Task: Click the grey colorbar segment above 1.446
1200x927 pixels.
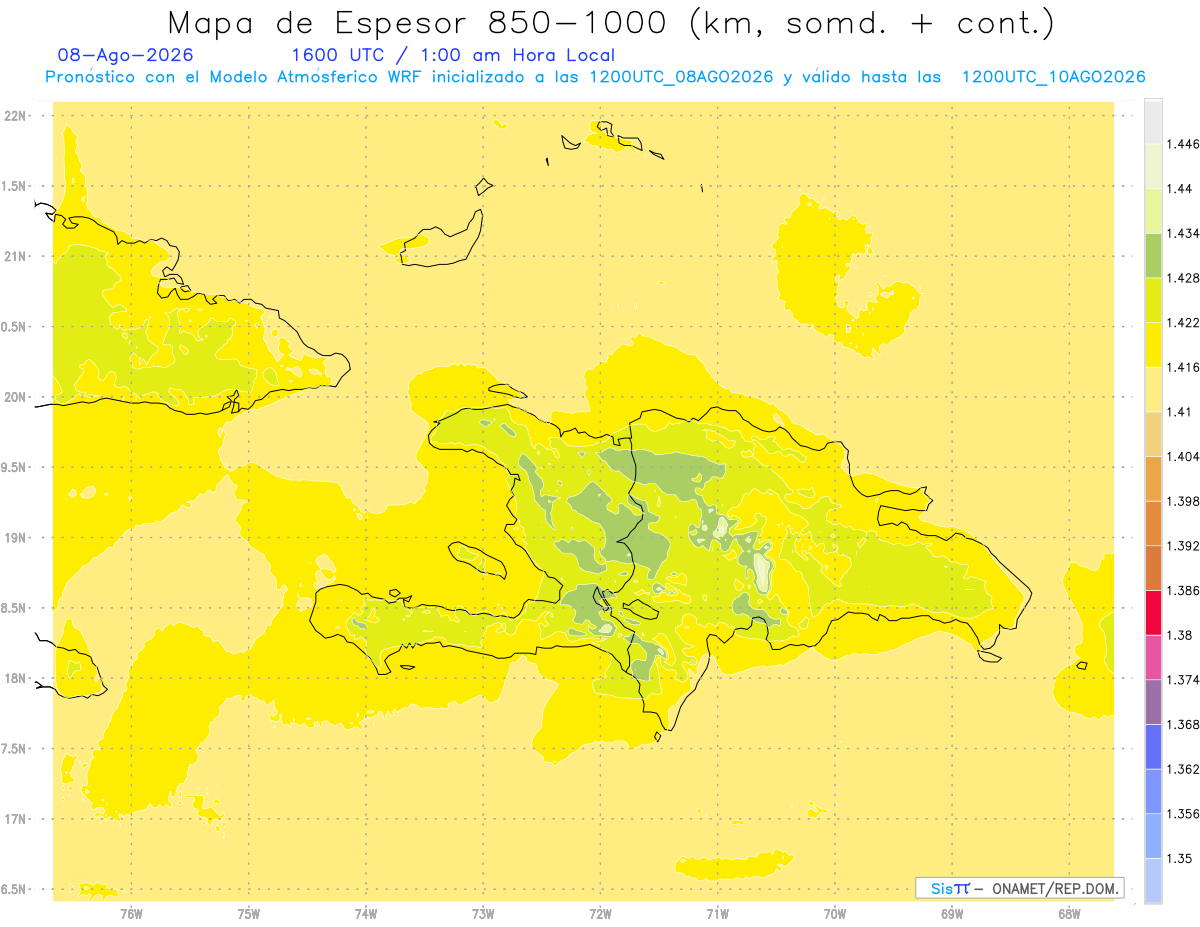Action: click(x=1153, y=122)
